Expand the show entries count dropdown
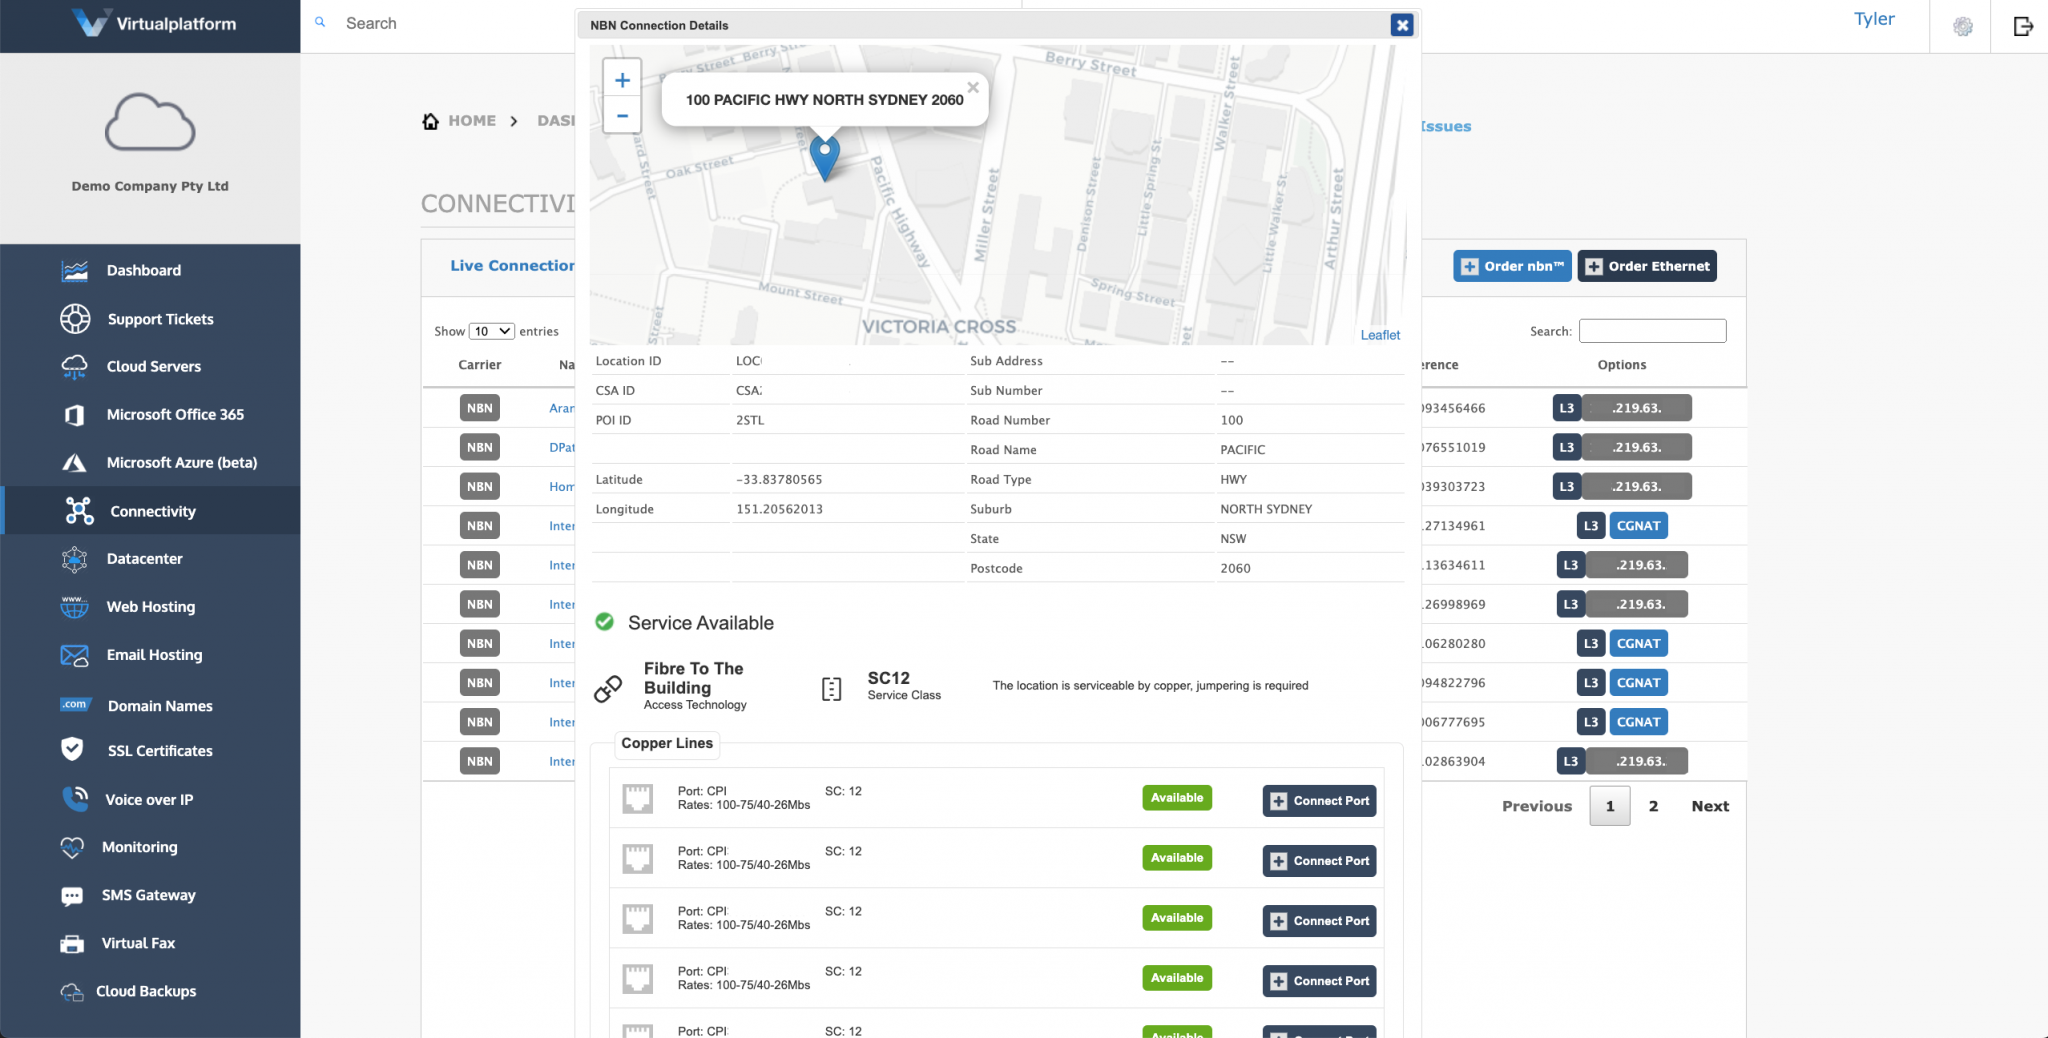Viewport: 2048px width, 1038px height. click(492, 331)
